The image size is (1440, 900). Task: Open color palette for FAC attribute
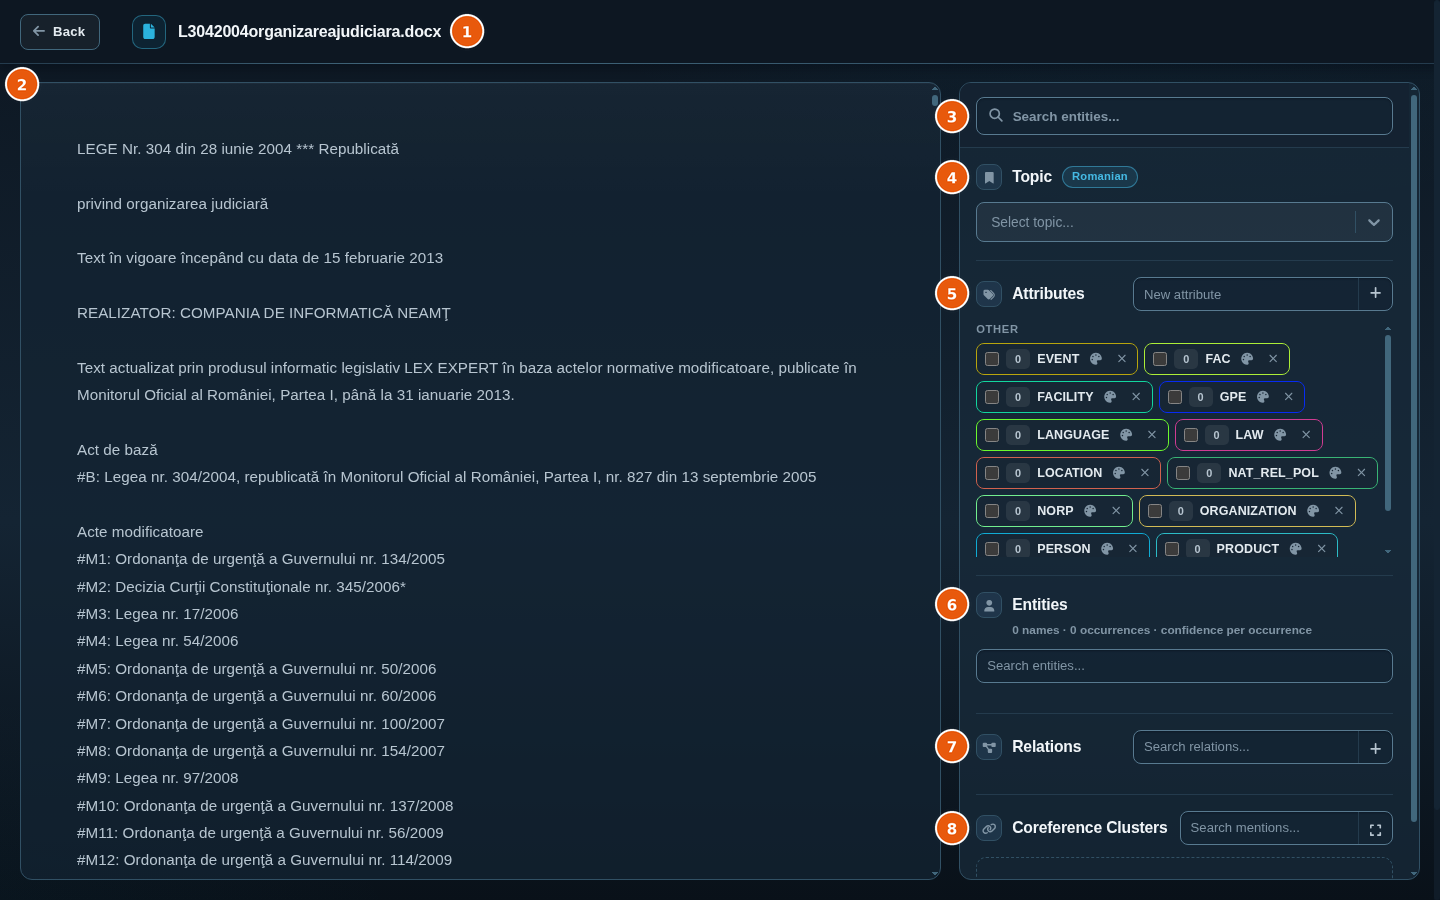pos(1247,359)
